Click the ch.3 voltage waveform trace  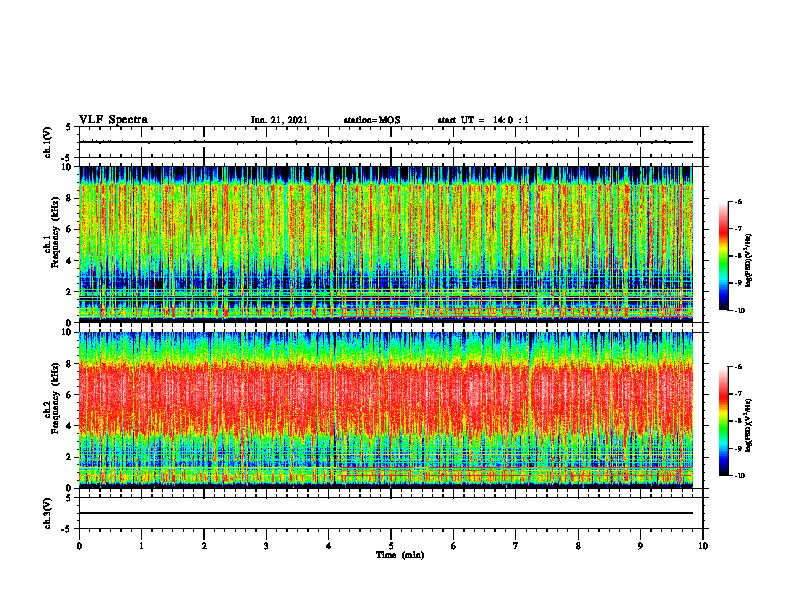(386, 513)
